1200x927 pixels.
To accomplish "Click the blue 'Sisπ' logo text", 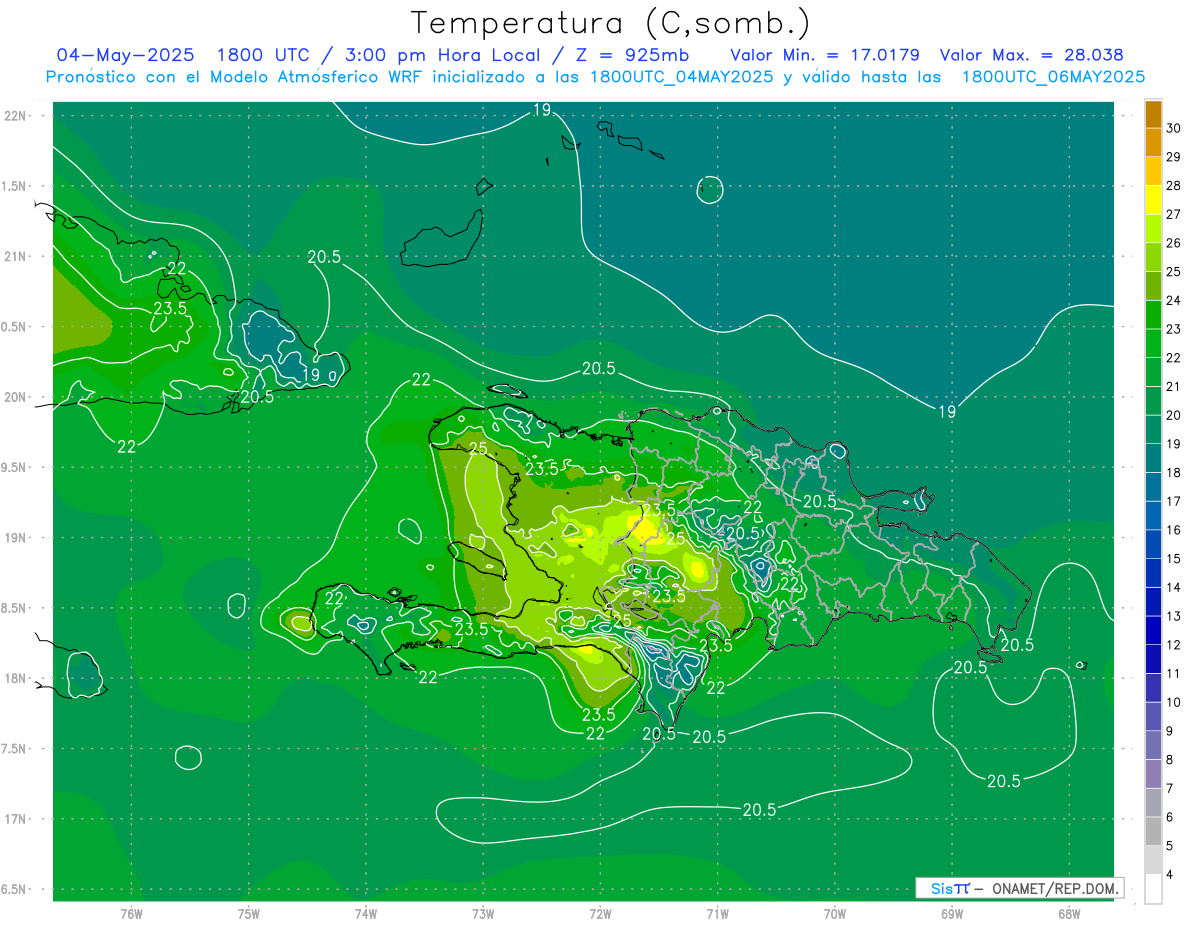I will pyautogui.click(x=950, y=888).
